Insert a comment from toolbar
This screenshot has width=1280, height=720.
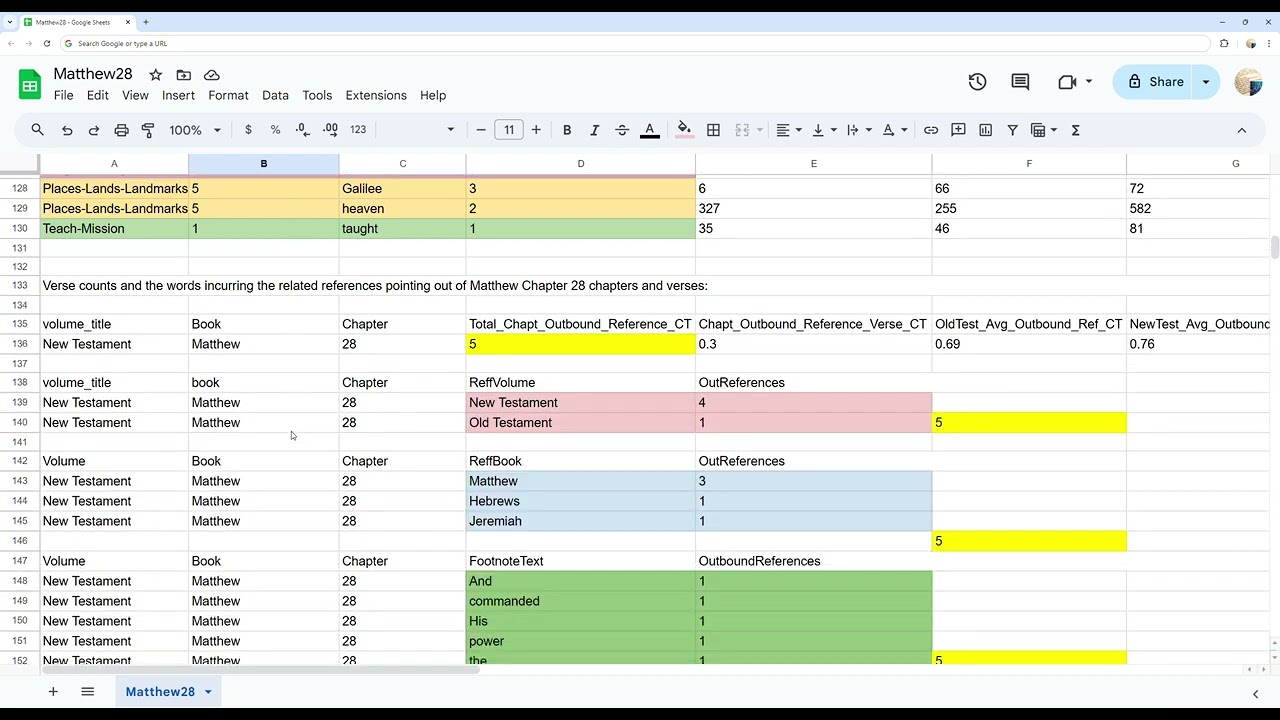[958, 130]
